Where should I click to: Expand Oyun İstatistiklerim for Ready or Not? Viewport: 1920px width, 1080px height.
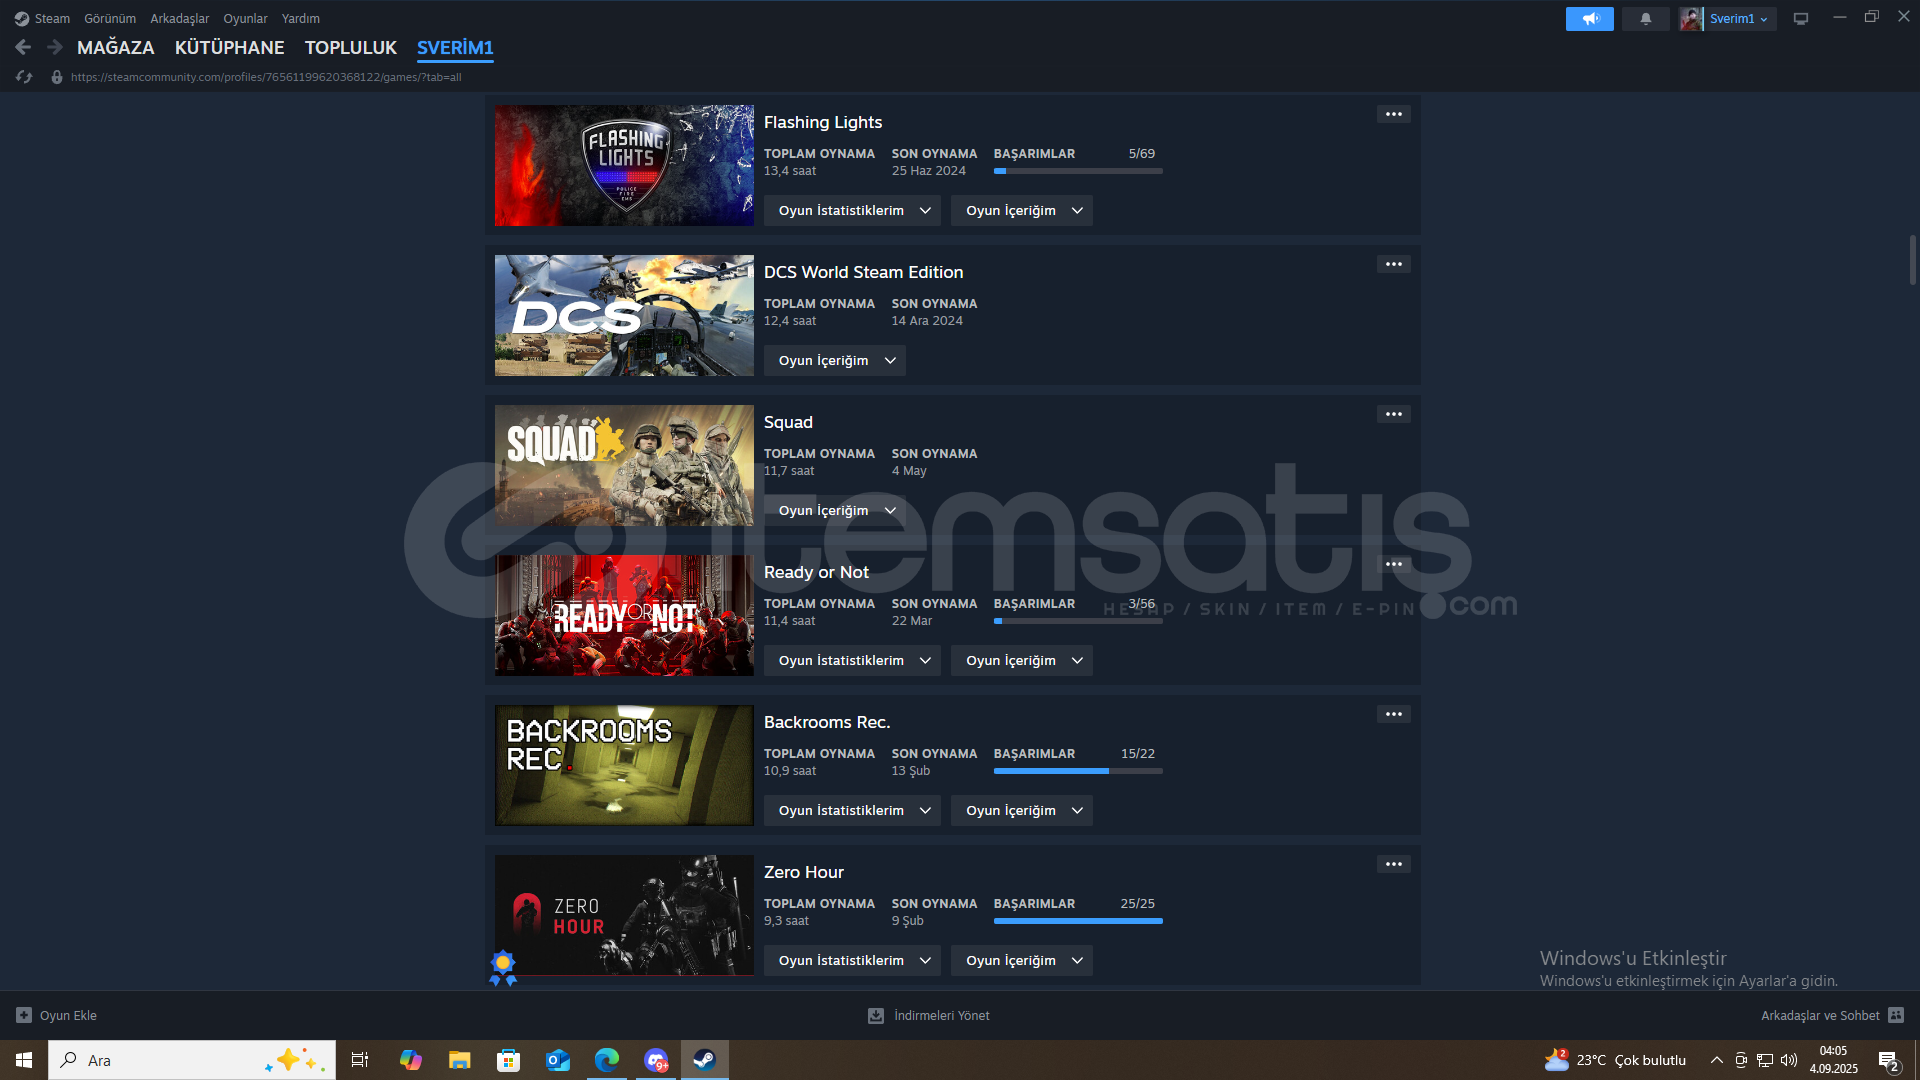coord(852,661)
